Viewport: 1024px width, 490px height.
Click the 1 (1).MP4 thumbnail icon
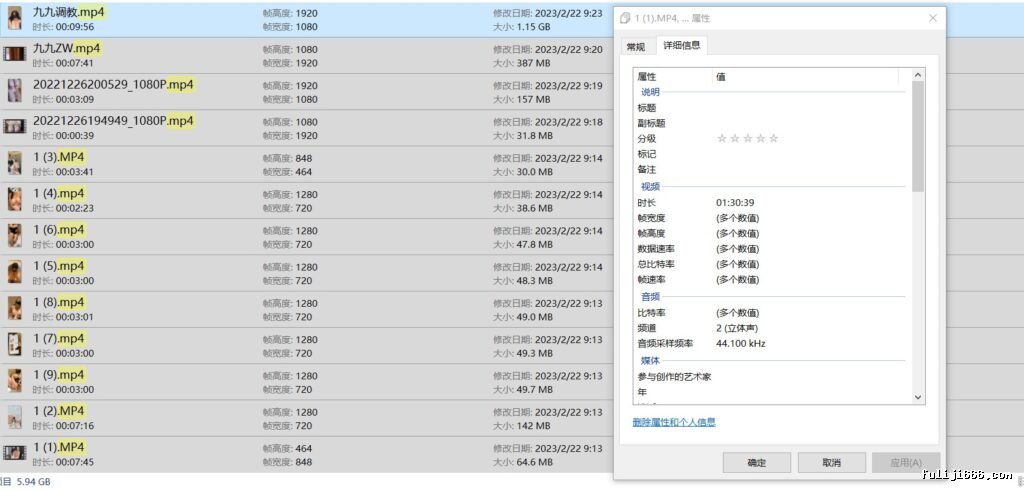(x=14, y=453)
